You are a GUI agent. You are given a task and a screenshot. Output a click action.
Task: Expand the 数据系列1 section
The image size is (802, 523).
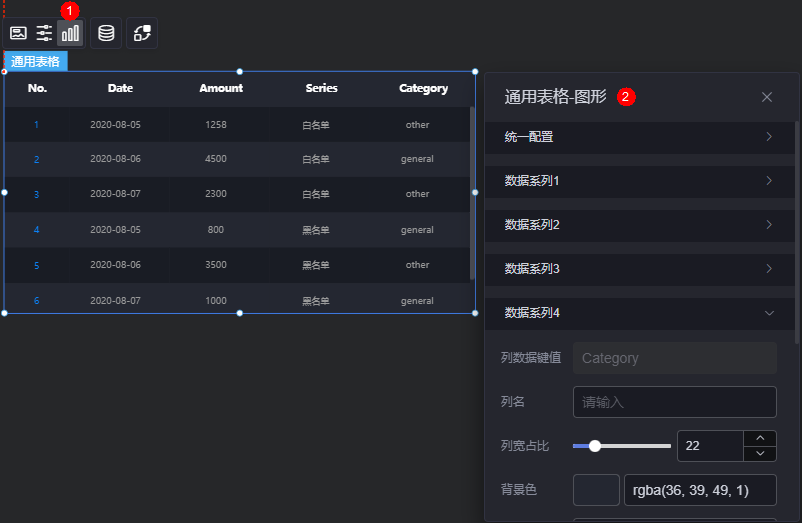(639, 181)
